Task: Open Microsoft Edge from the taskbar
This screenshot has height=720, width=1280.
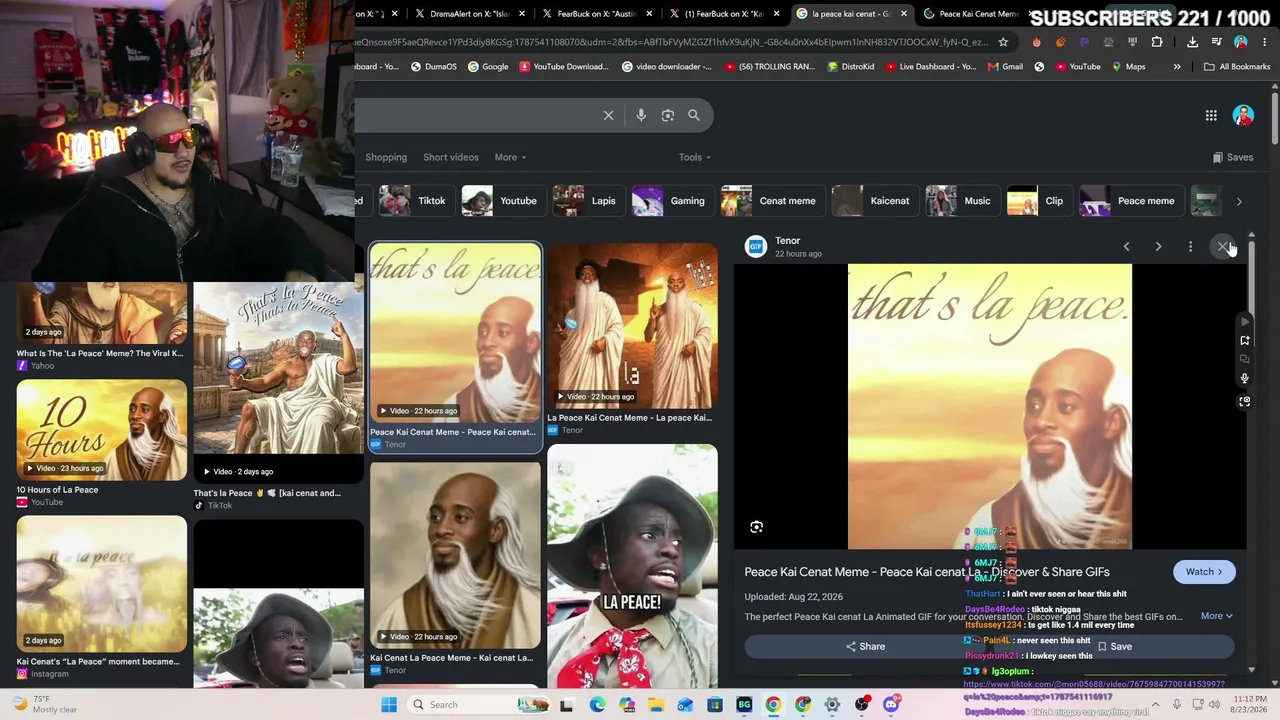Action: pyautogui.click(x=597, y=705)
